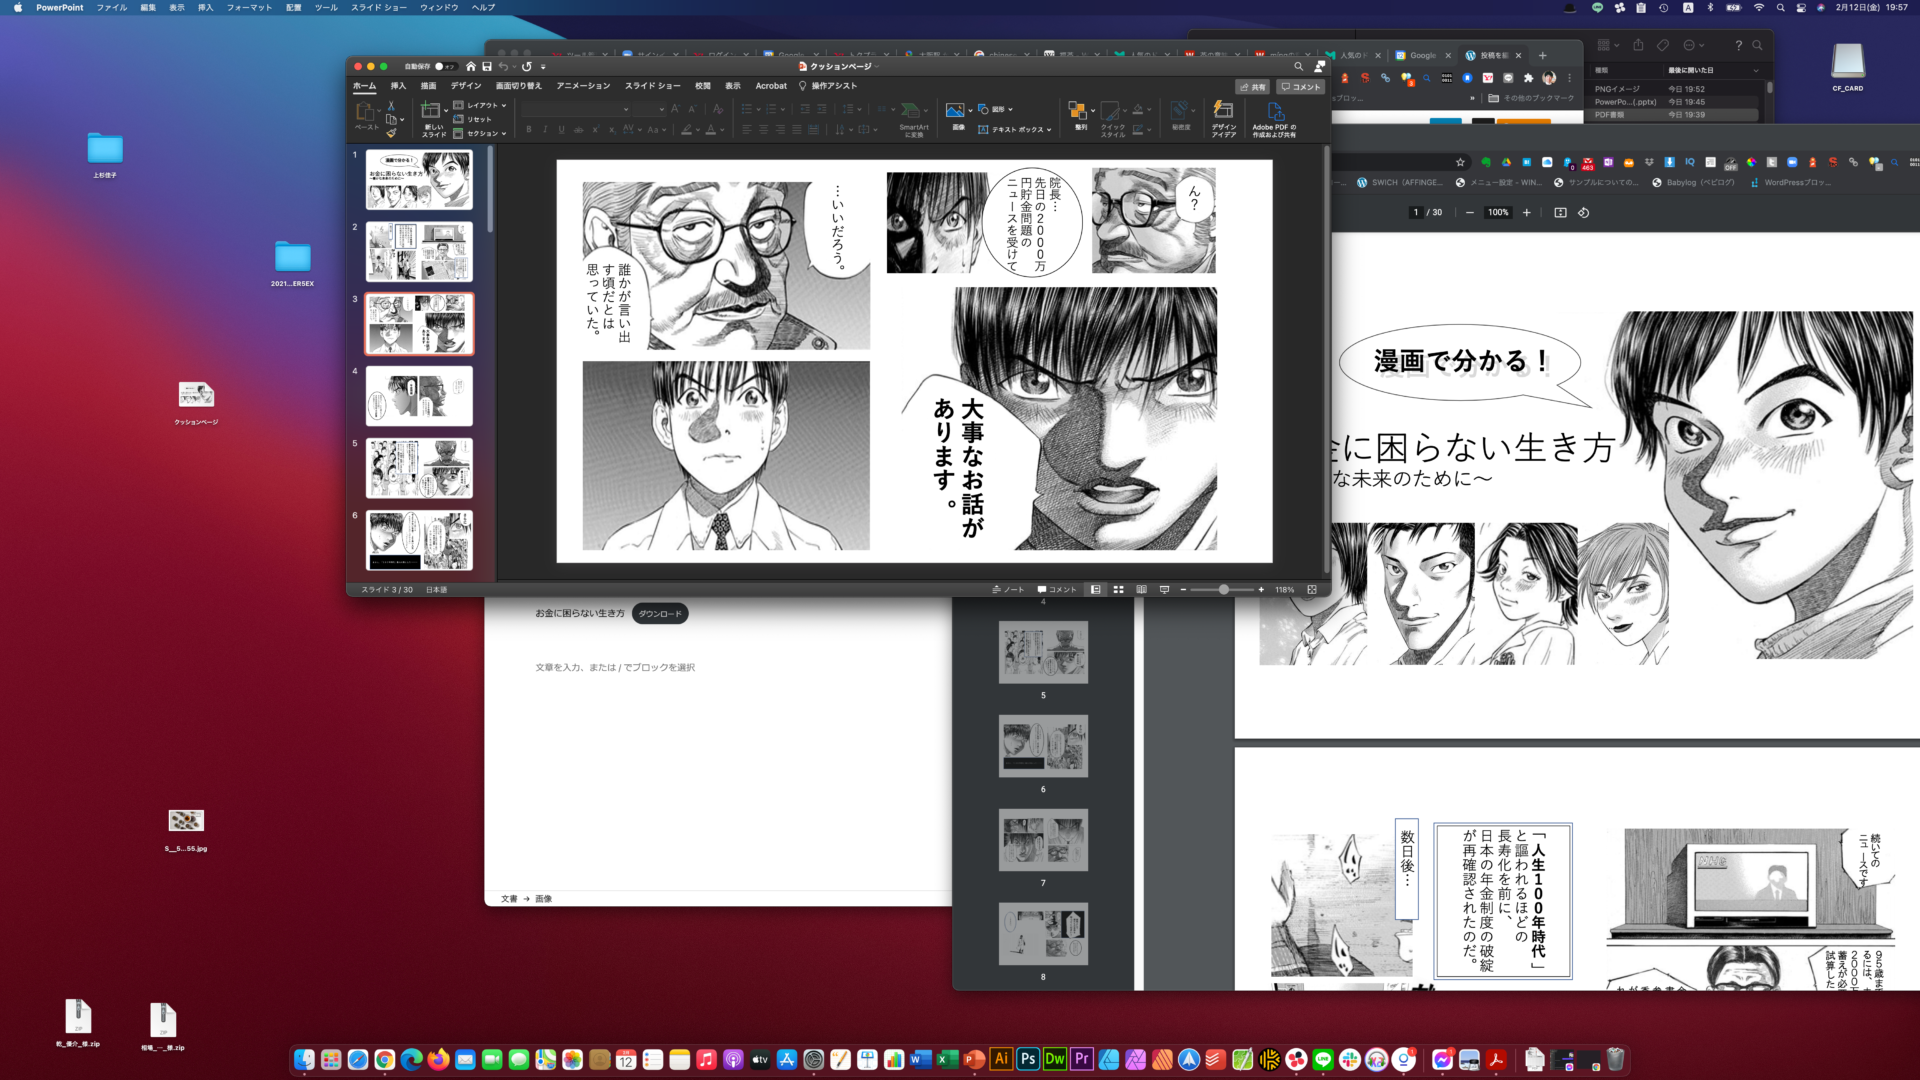Screen dimensions: 1920x1080
Task: Click the Redo arrow in PowerPoint title bar
Action: 527,67
